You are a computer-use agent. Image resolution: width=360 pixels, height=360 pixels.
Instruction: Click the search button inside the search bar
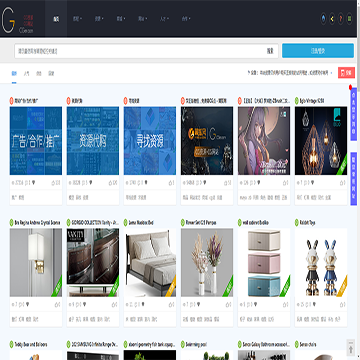pyautogui.click(x=270, y=51)
